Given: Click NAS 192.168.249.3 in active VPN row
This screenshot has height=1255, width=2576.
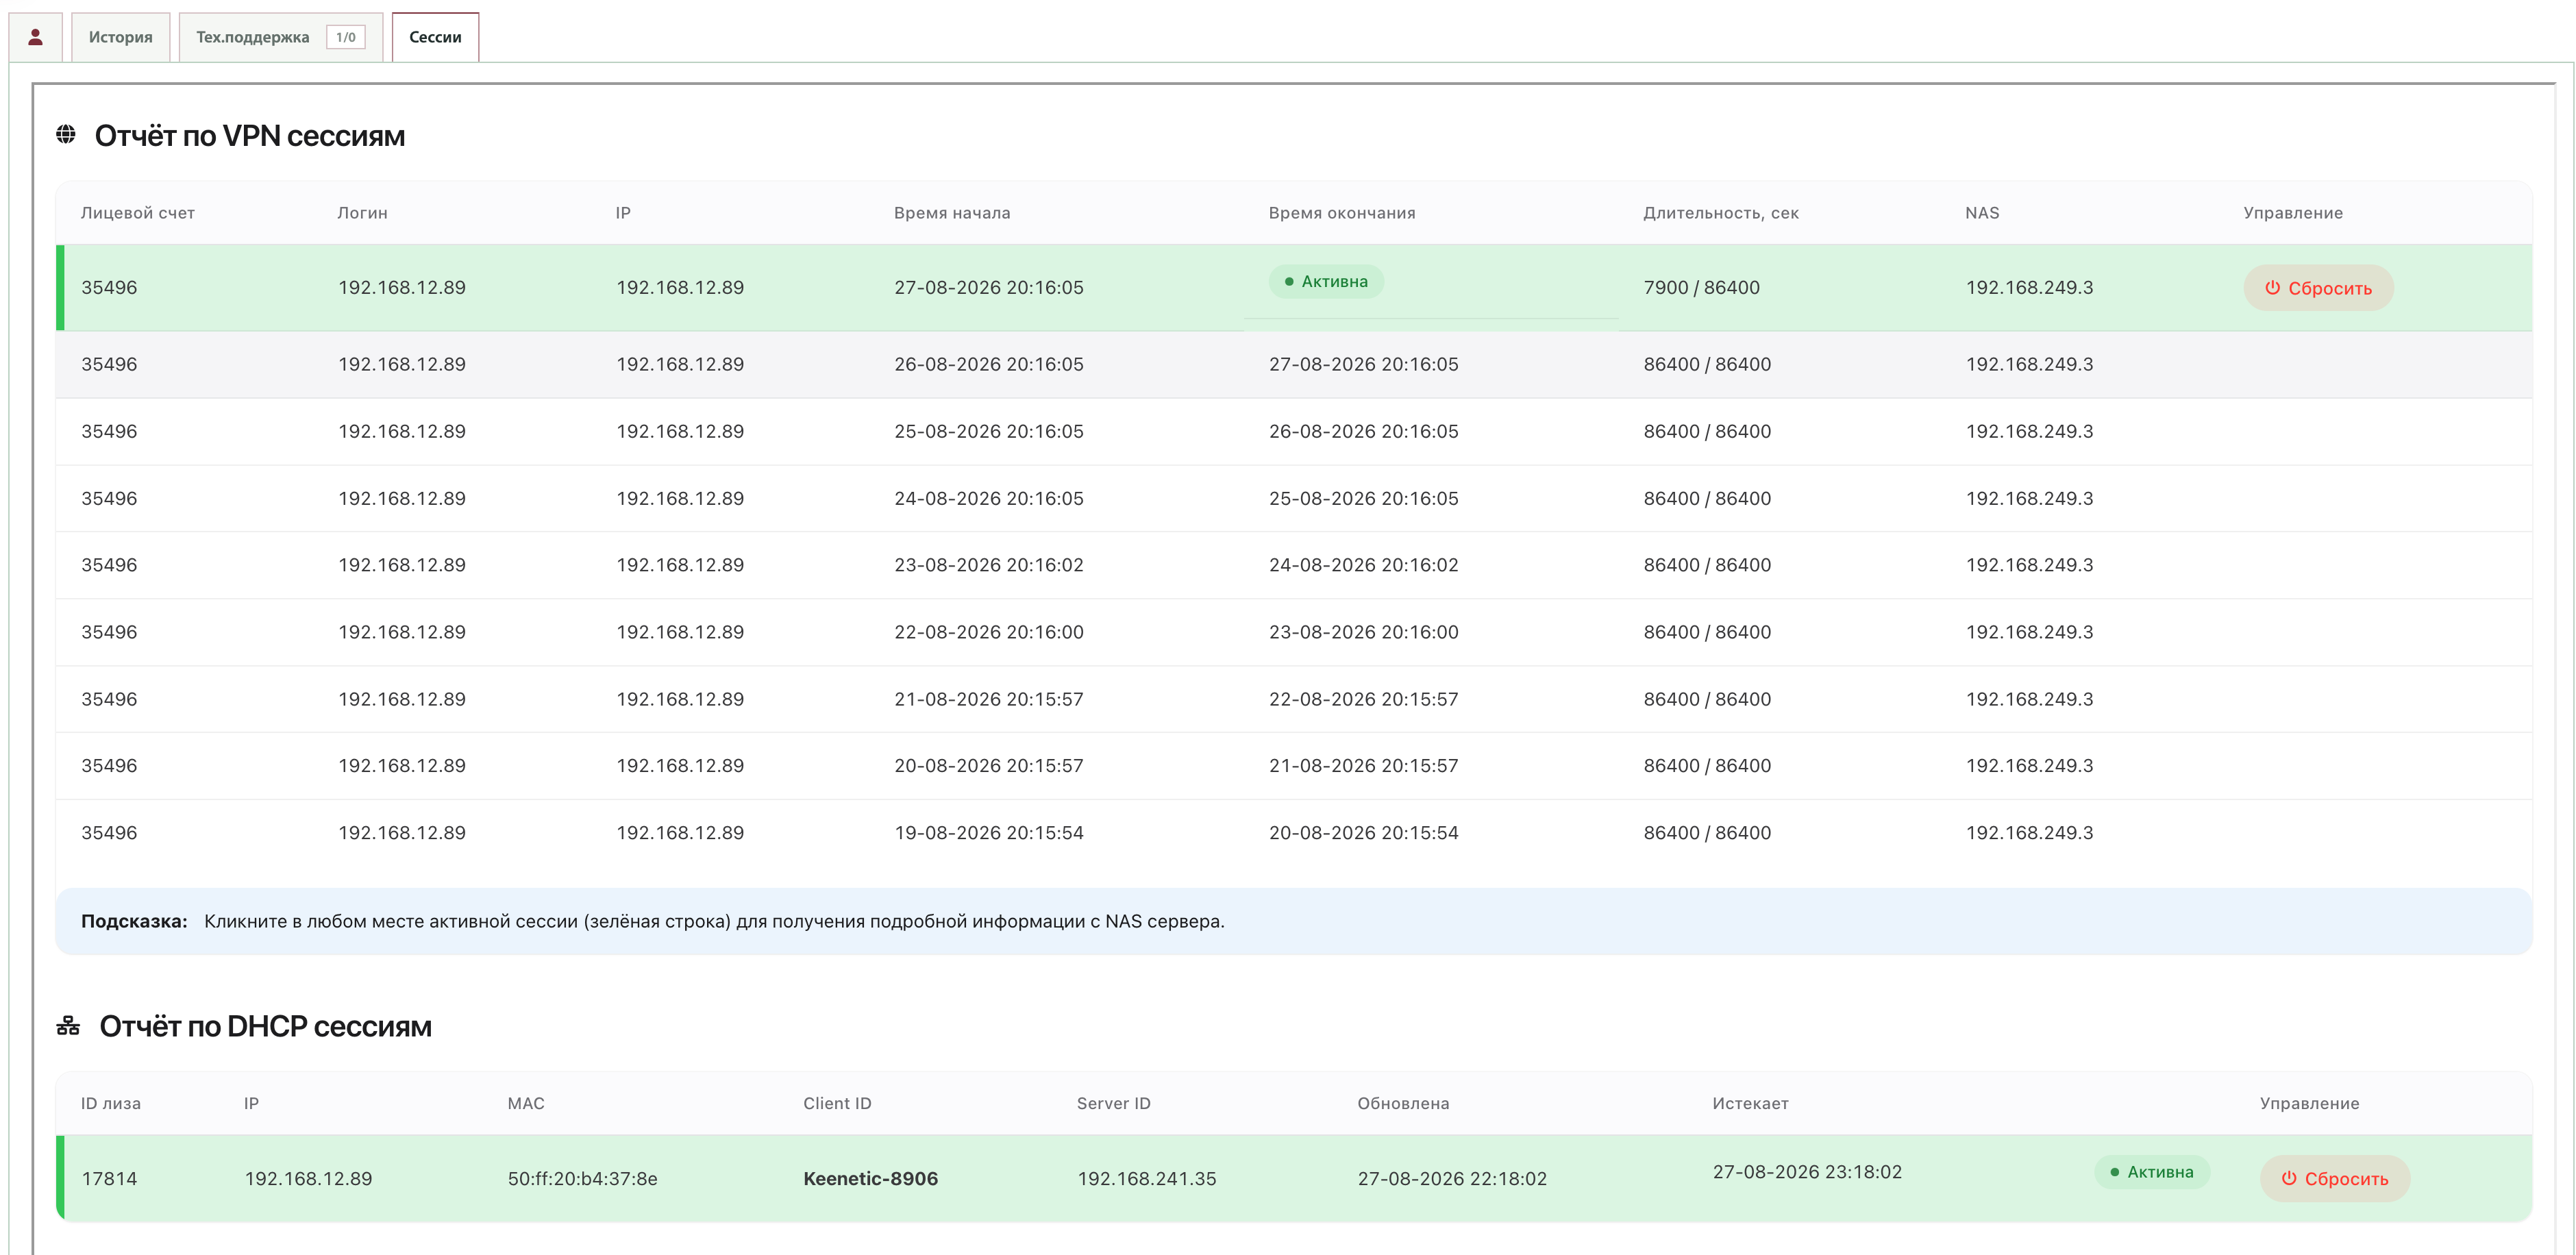Looking at the screenshot, I should [x=2029, y=288].
